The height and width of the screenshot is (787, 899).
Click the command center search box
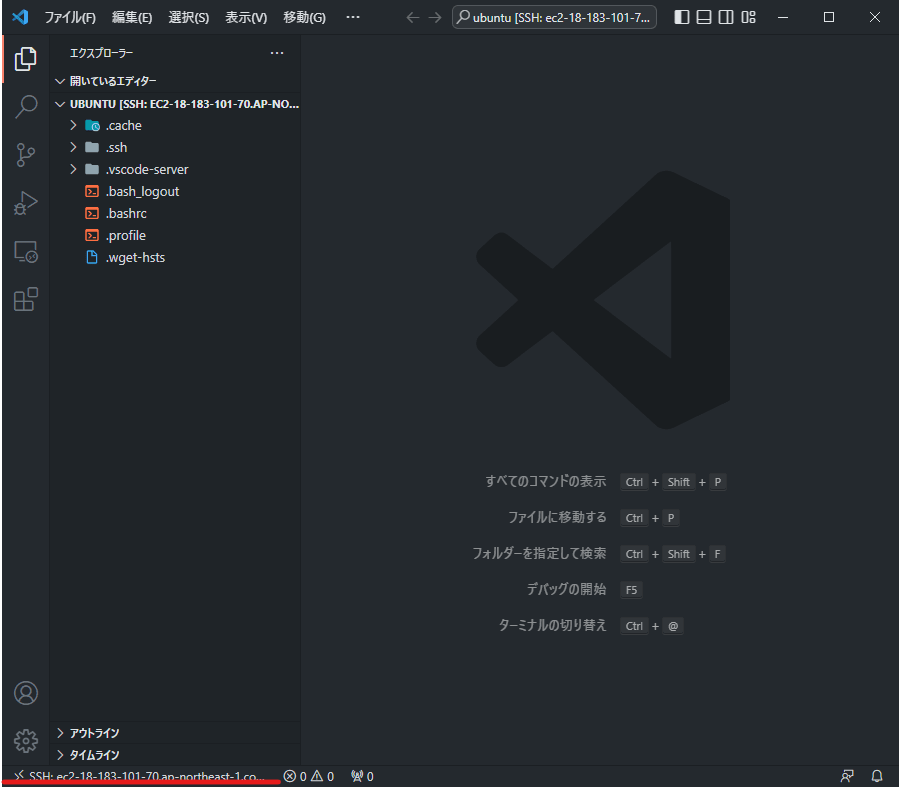coord(554,17)
